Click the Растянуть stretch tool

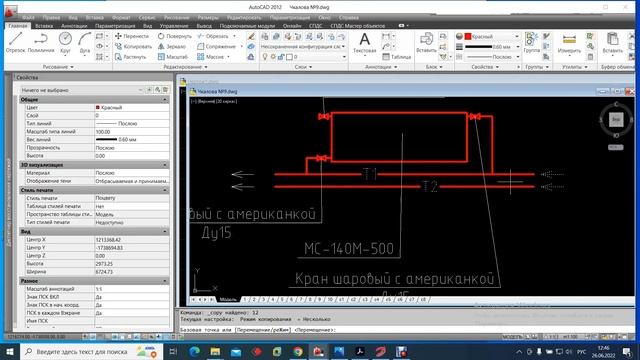pos(131,57)
